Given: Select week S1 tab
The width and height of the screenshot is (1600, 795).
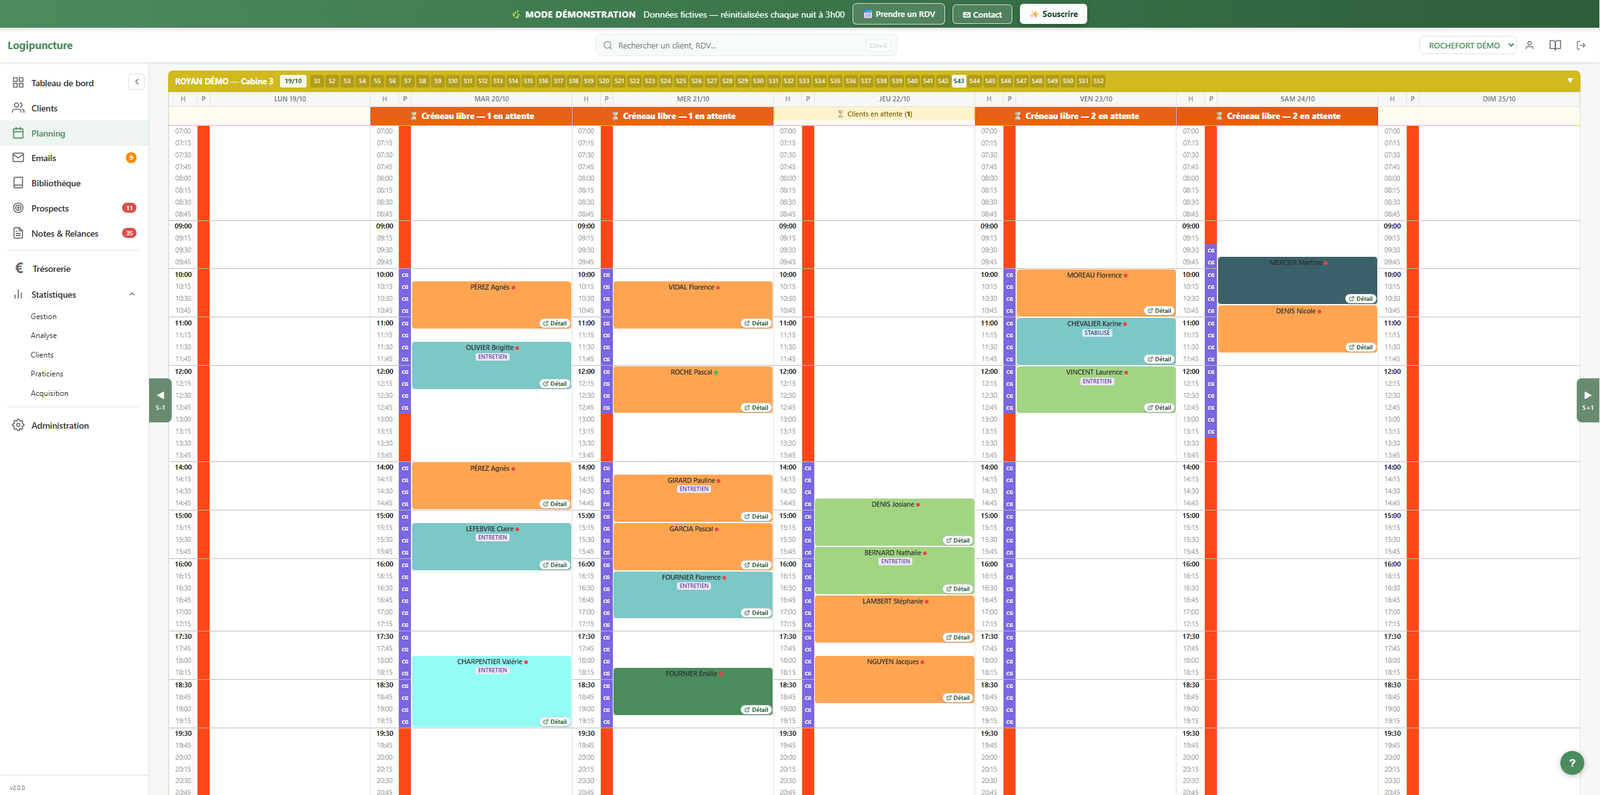Looking at the screenshot, I should tap(317, 81).
